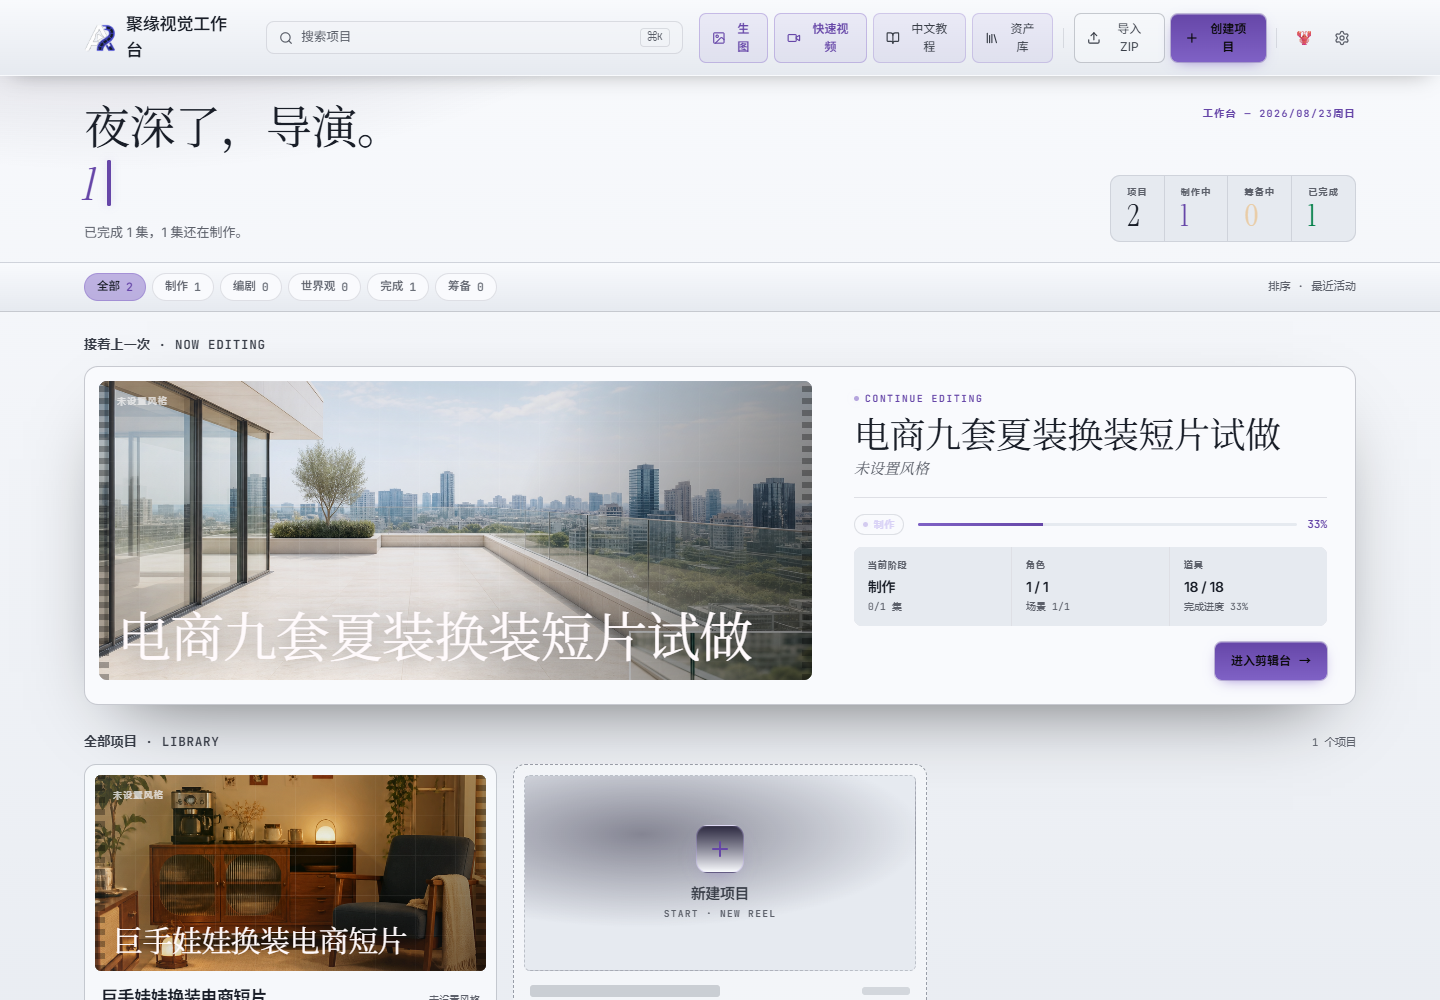1440x1000 pixels.
Task: Click the ⌘K shortcut badge
Action: (x=655, y=37)
